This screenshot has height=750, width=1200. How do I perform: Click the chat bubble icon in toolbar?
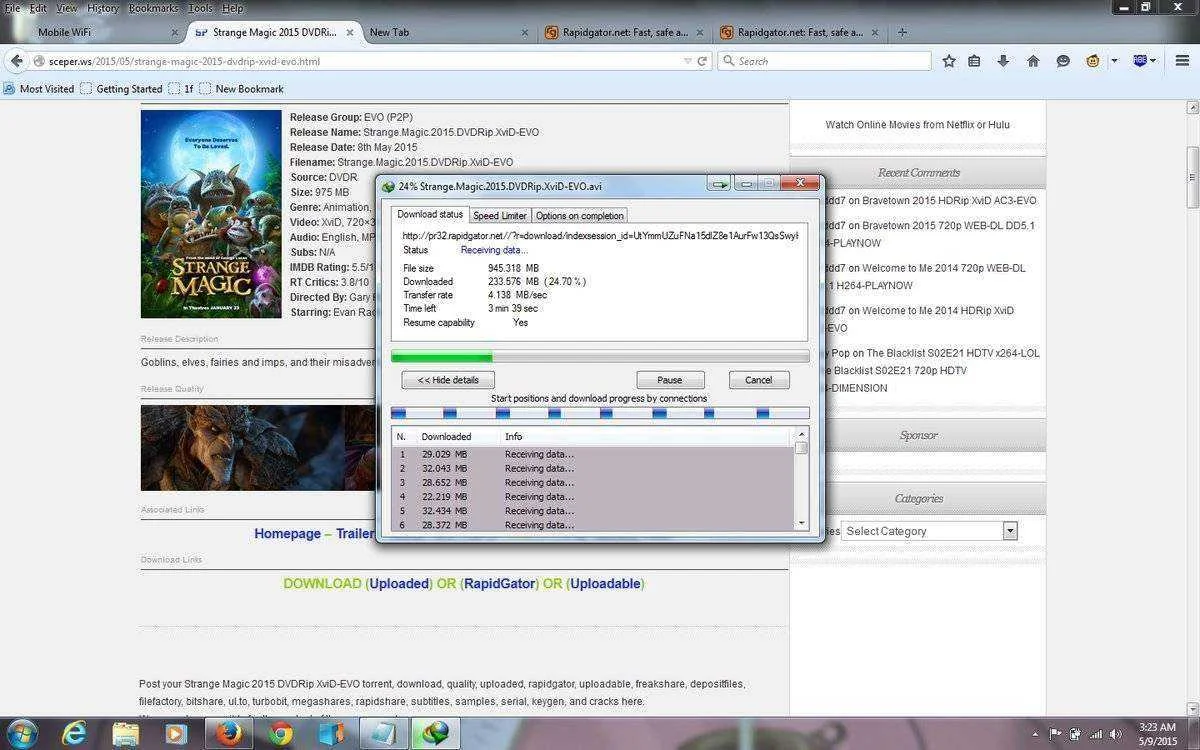pyautogui.click(x=1063, y=61)
